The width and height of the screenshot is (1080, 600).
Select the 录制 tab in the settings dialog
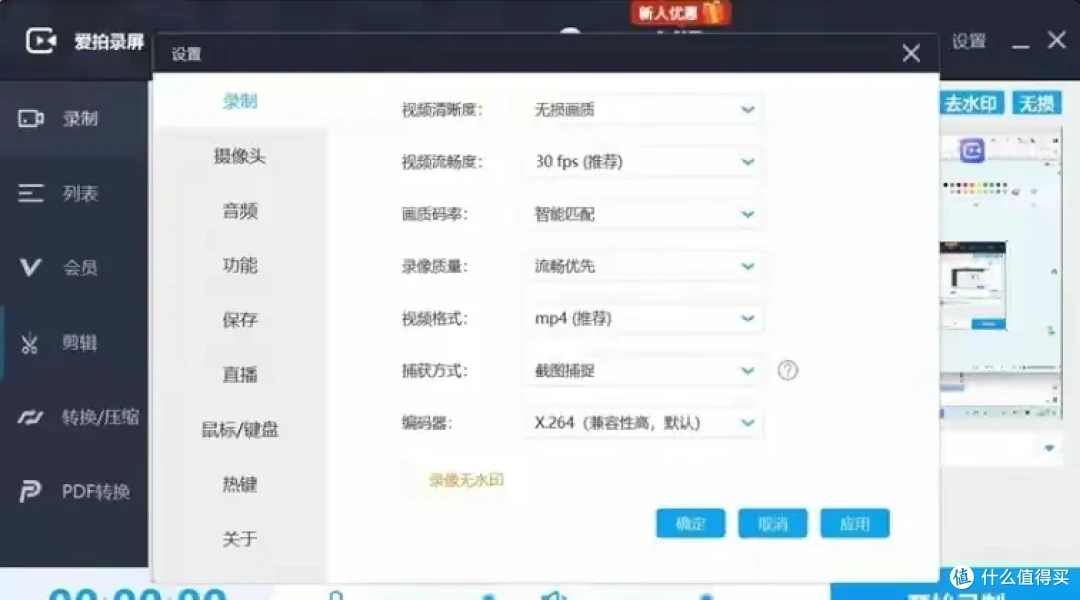(240, 101)
